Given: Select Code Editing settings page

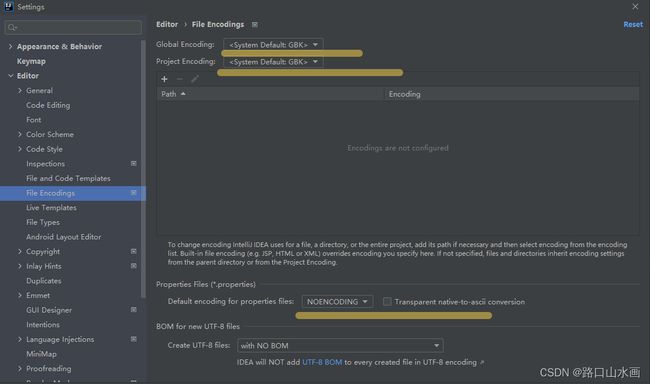Looking at the screenshot, I should click(x=48, y=105).
